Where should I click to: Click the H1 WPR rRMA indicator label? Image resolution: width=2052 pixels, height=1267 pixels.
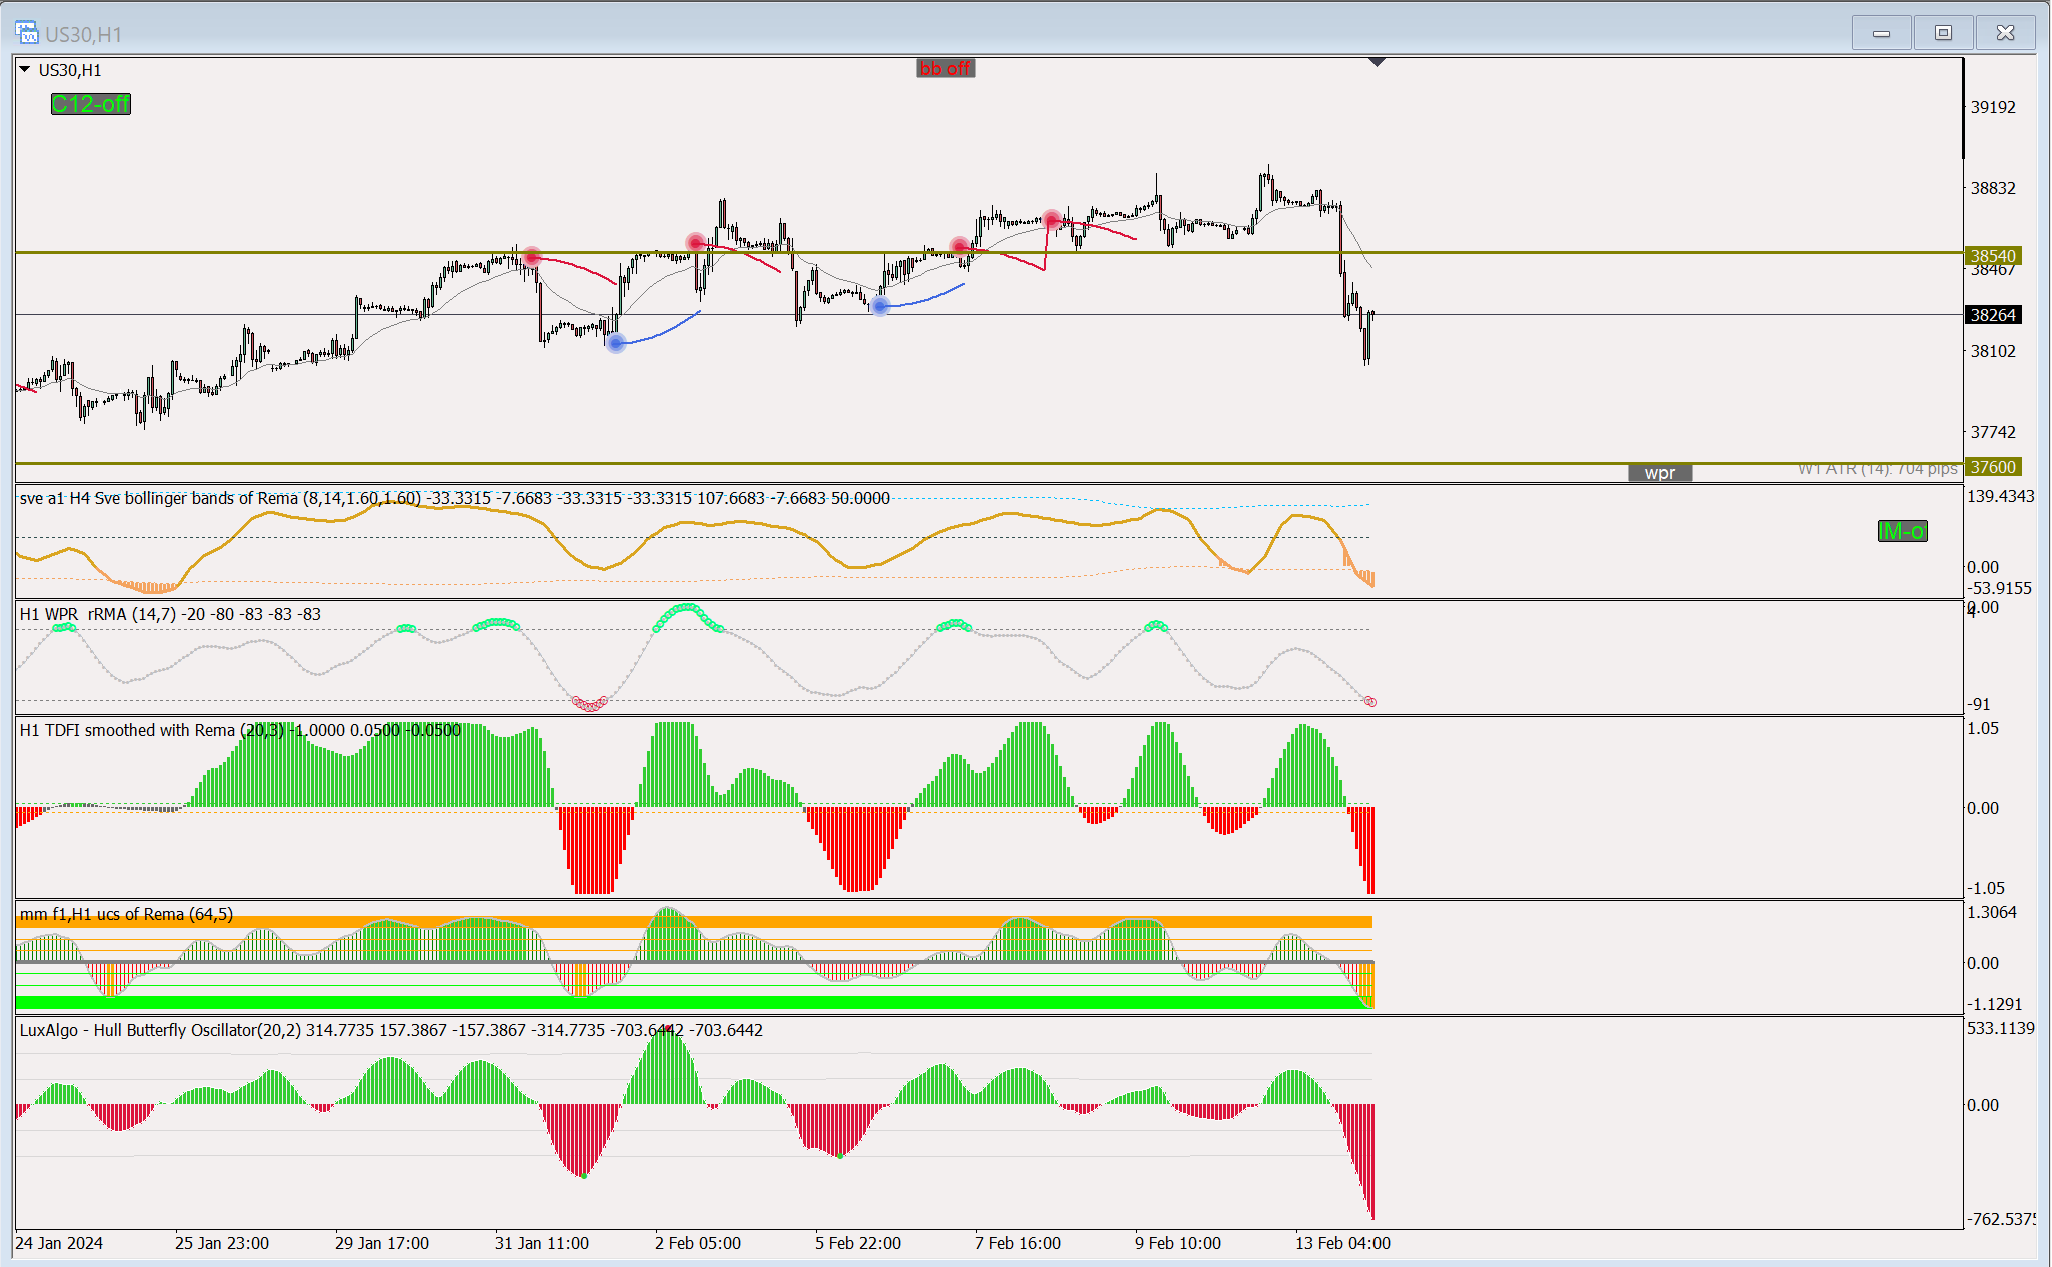(97, 614)
